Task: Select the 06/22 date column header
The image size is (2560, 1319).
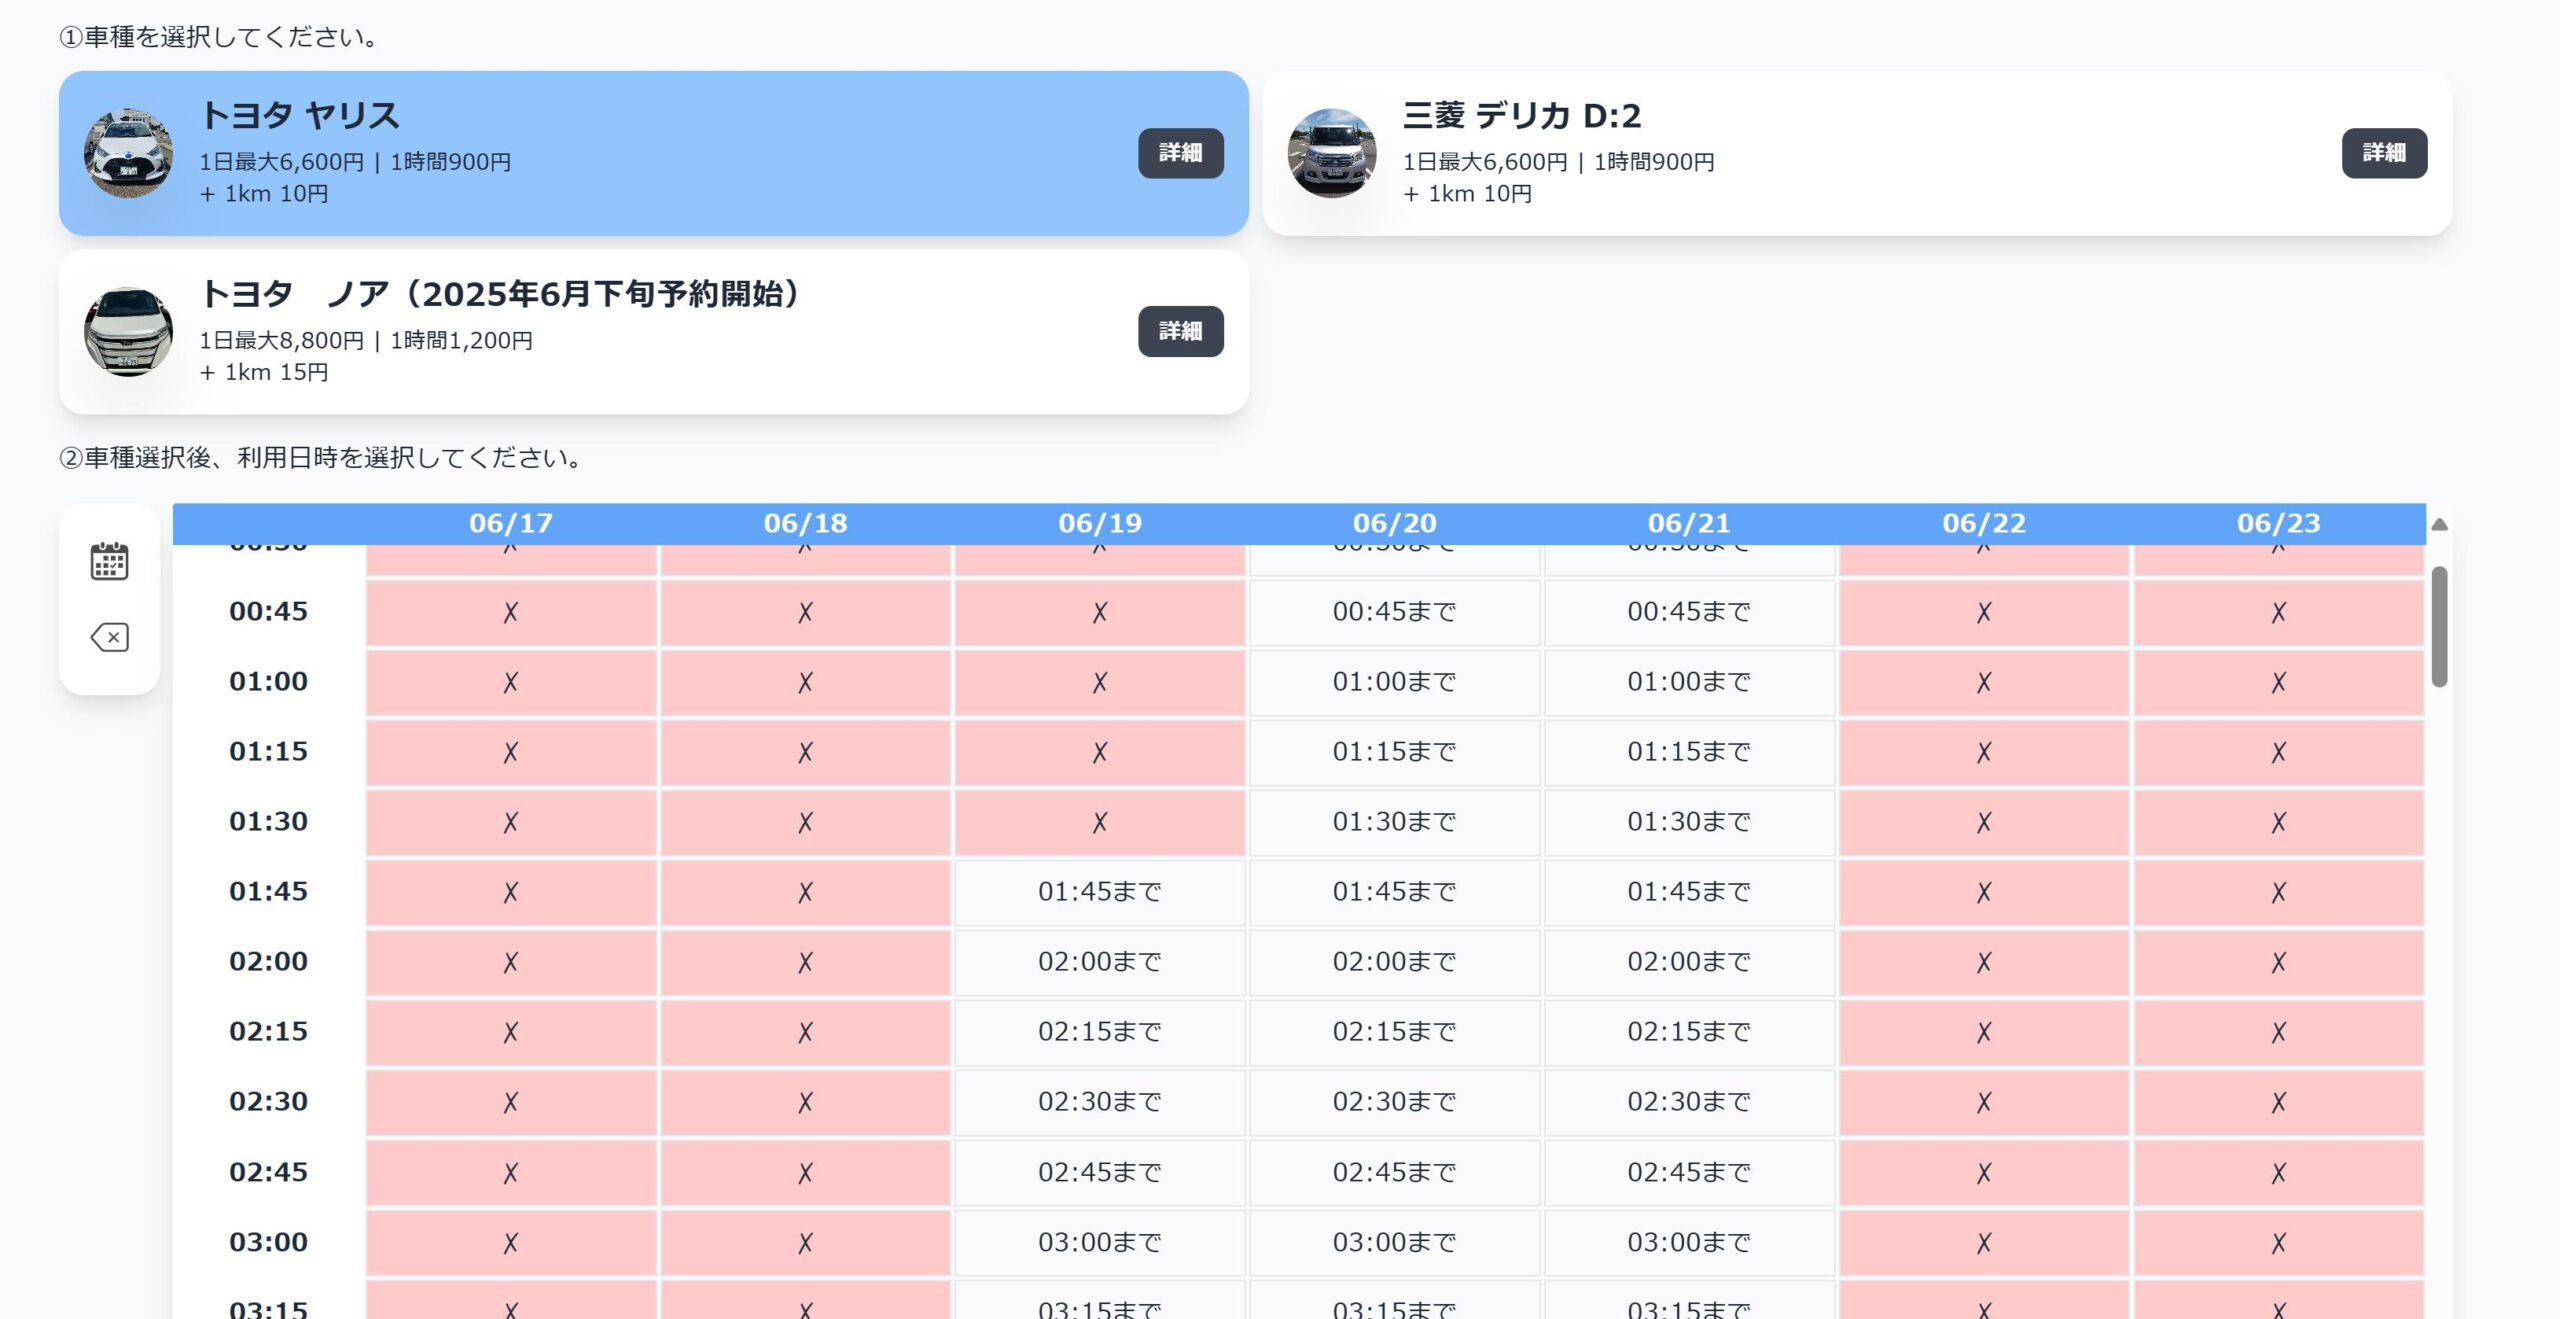Action: [x=1983, y=523]
